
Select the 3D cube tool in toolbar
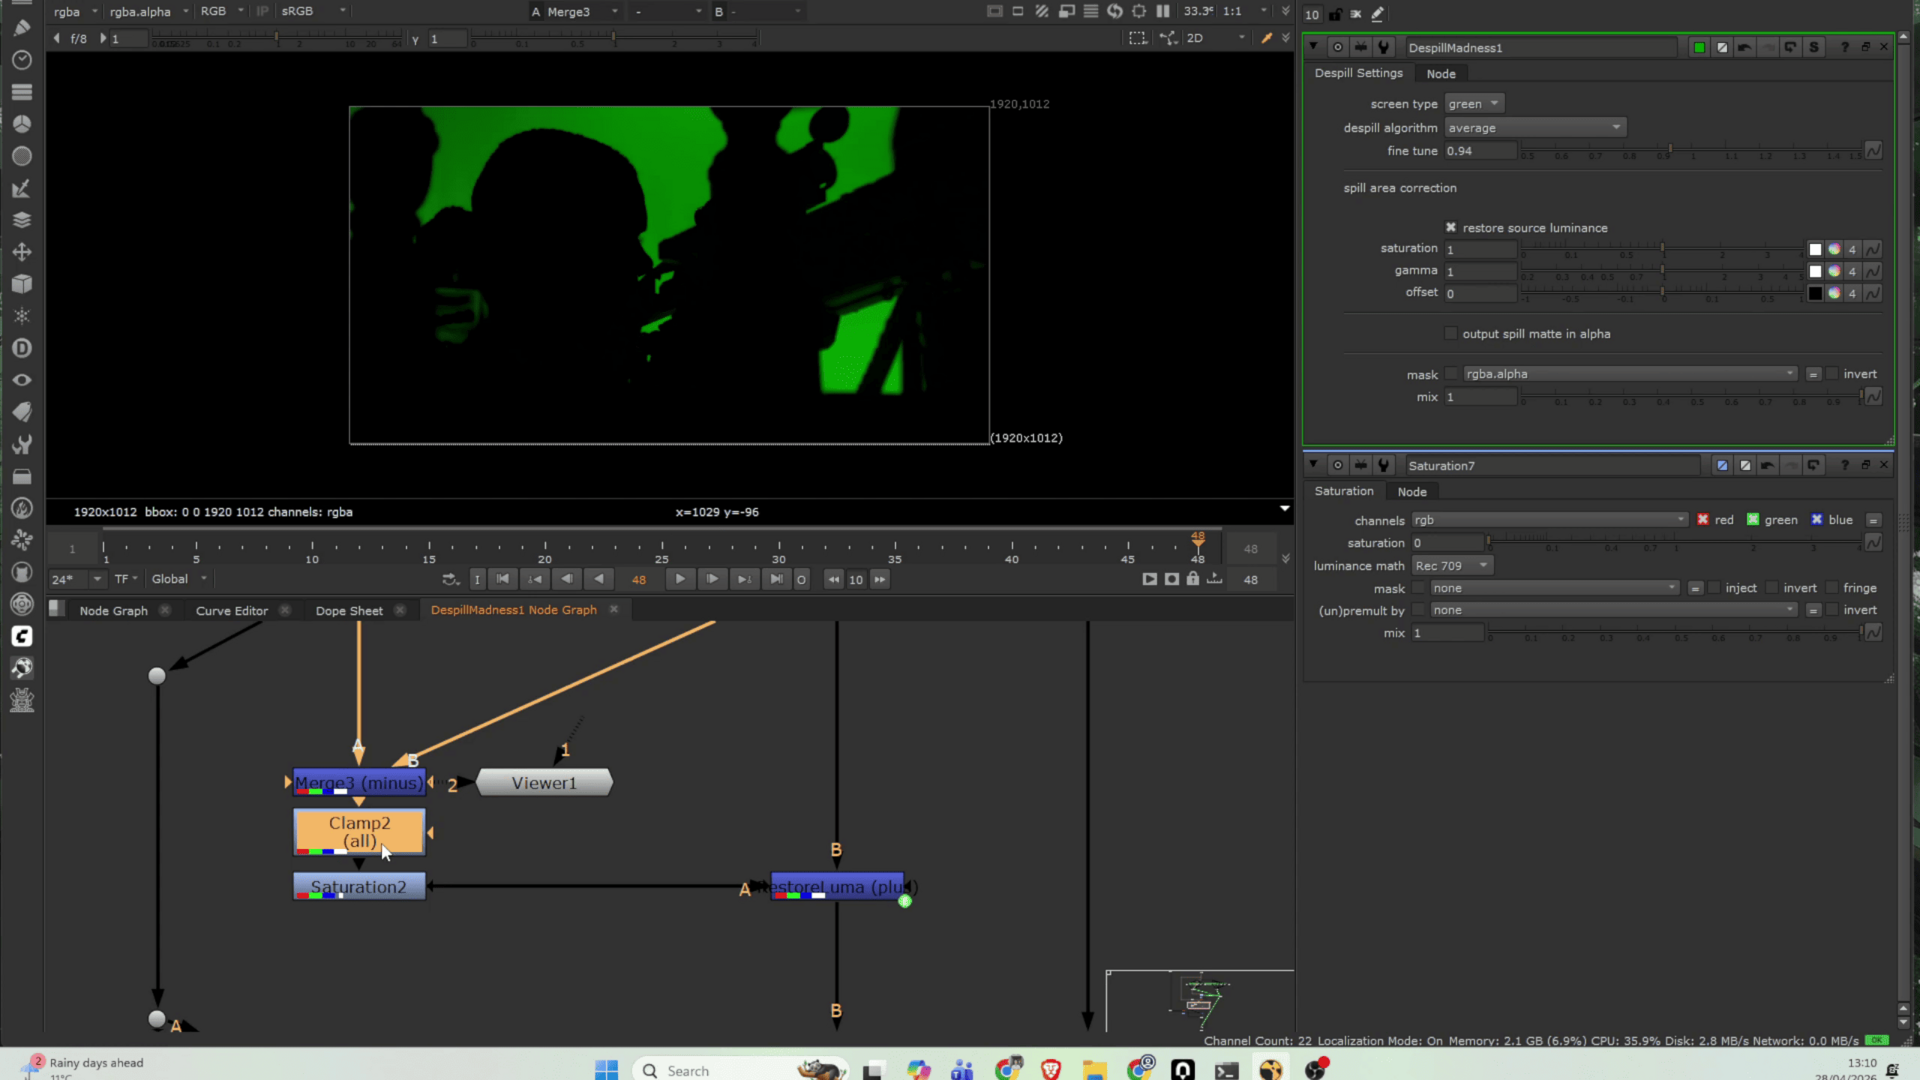[x=21, y=284]
